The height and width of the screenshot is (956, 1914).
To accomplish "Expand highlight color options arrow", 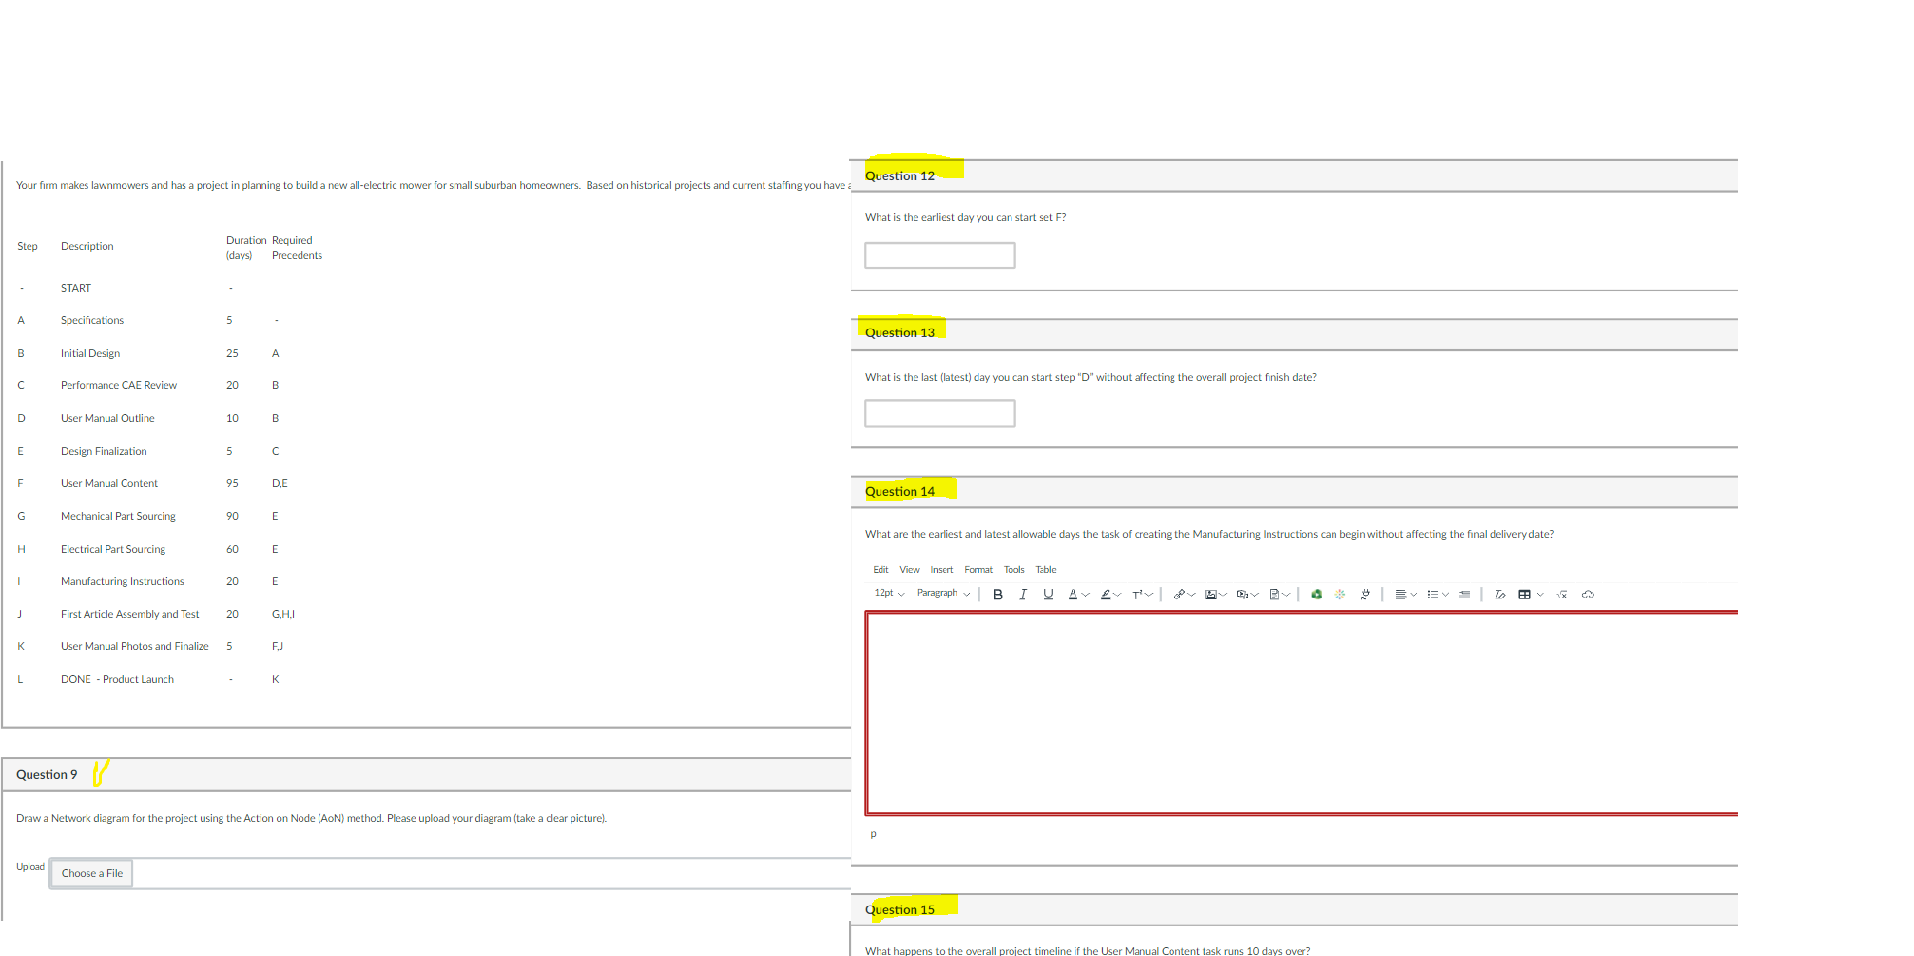I will coord(1118,595).
